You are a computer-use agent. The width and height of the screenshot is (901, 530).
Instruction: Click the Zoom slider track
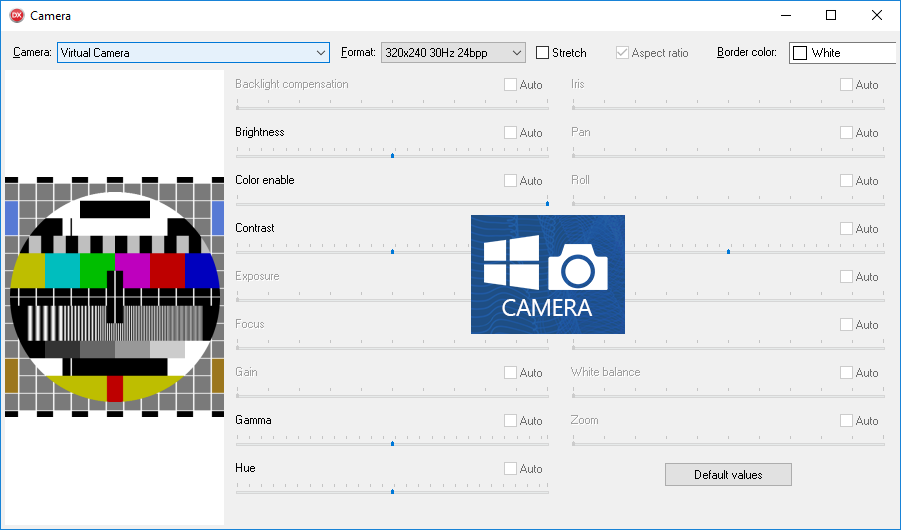(x=728, y=443)
